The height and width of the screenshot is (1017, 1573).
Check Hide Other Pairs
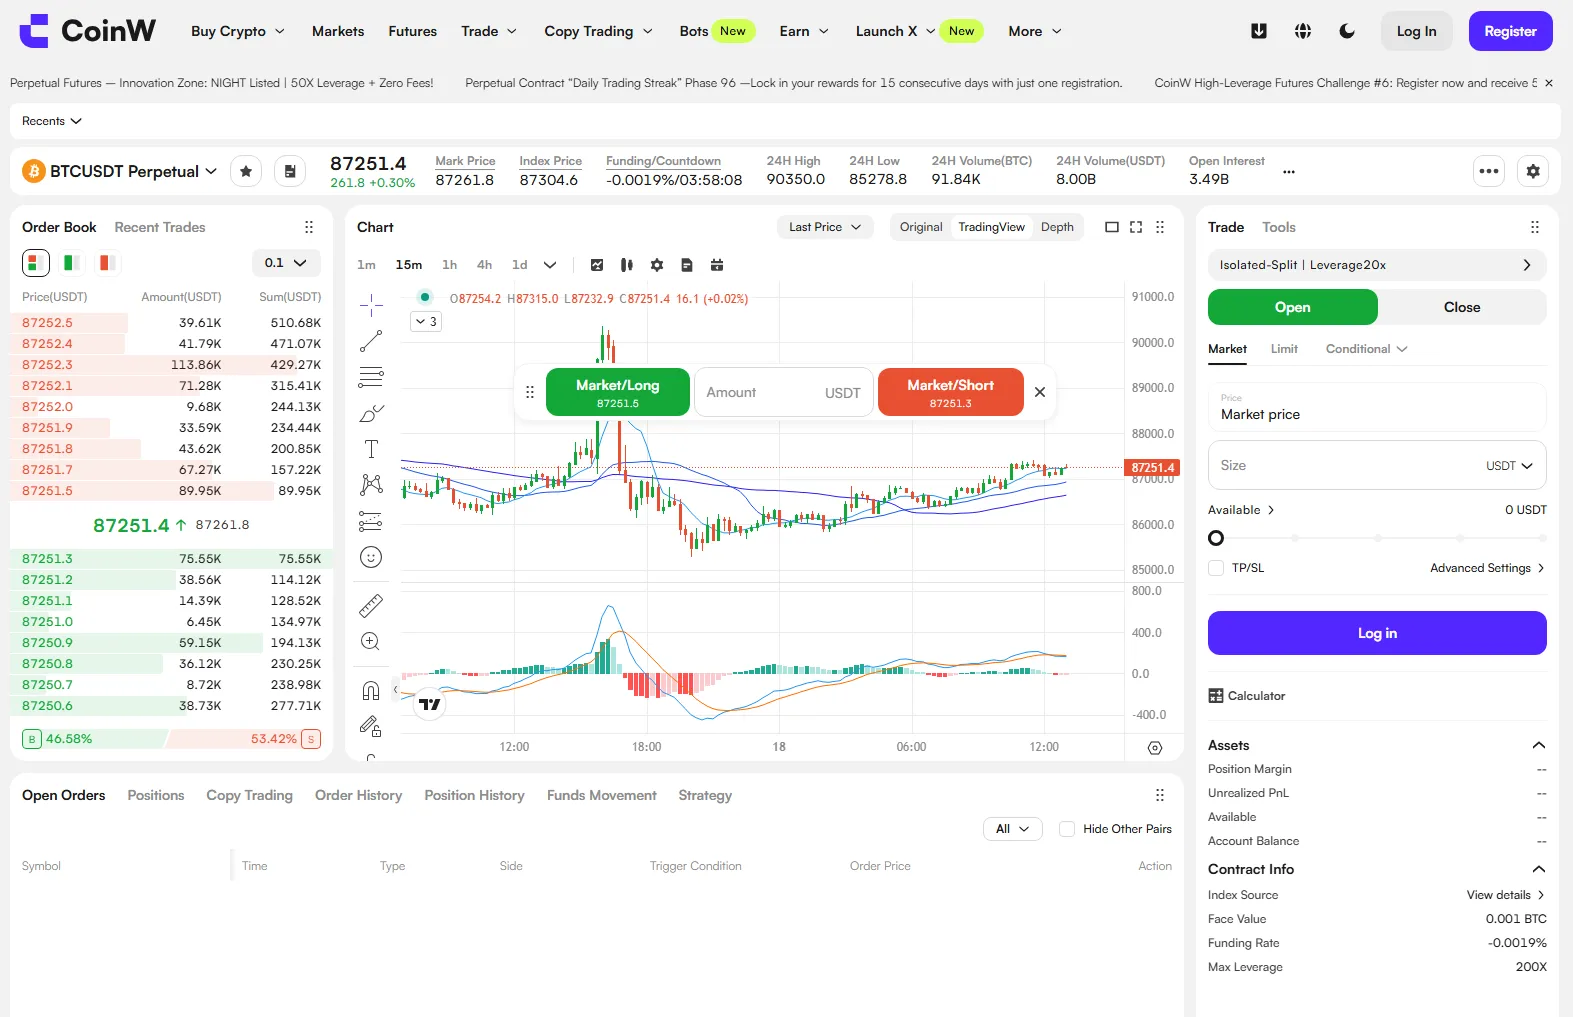coord(1067,829)
